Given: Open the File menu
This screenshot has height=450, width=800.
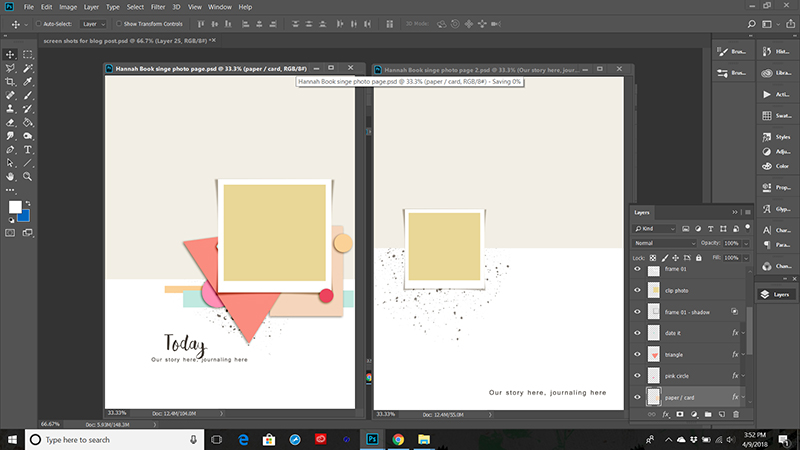Looking at the screenshot, I should [29, 7].
